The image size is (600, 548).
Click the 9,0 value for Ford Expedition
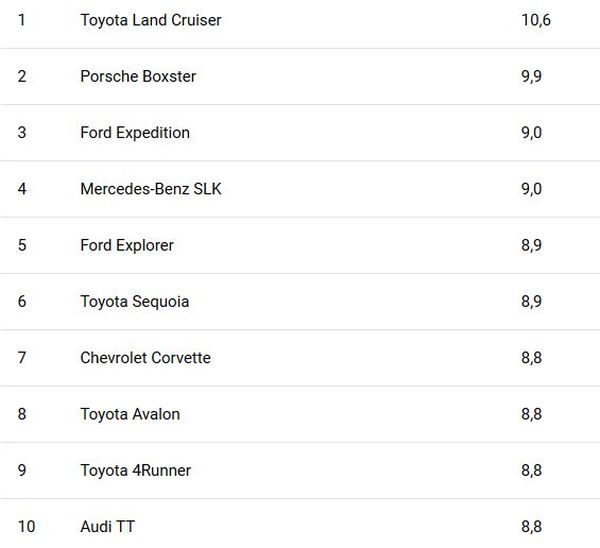point(532,133)
